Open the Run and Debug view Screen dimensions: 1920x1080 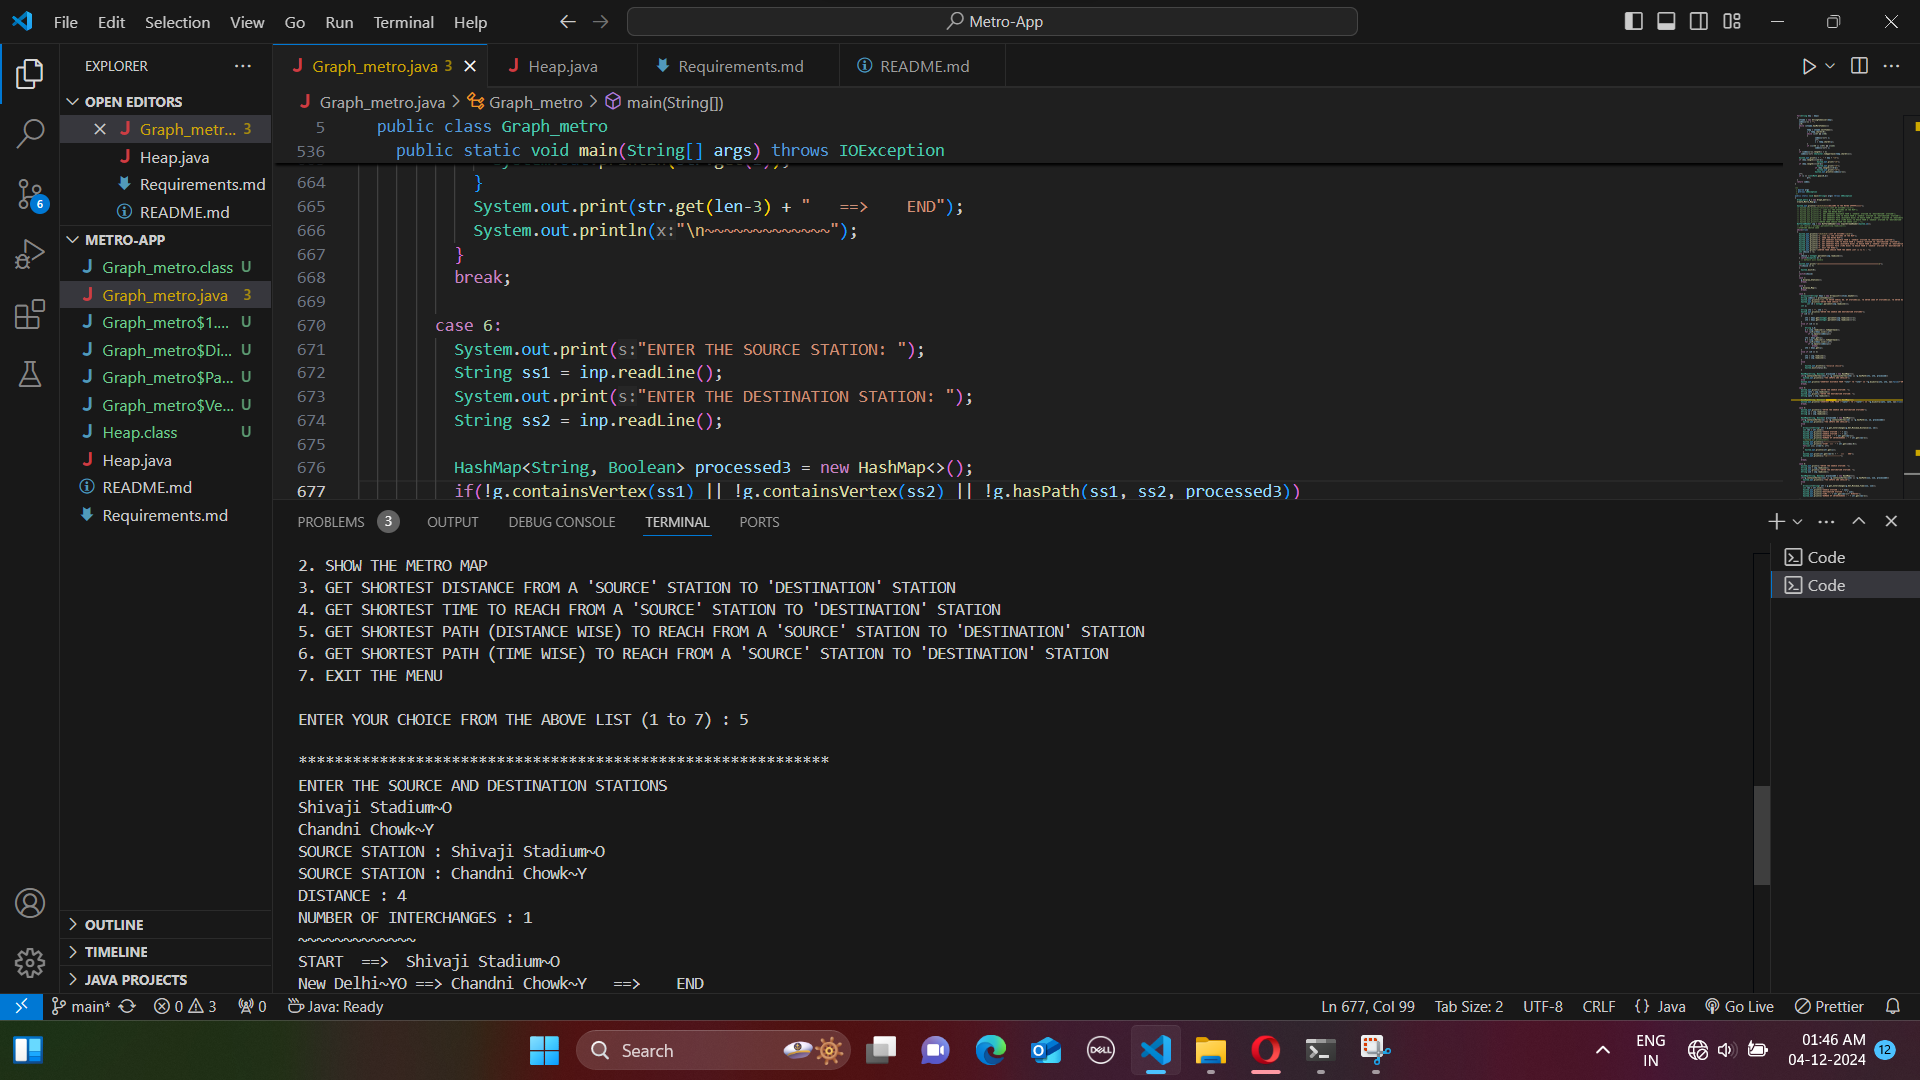30,254
